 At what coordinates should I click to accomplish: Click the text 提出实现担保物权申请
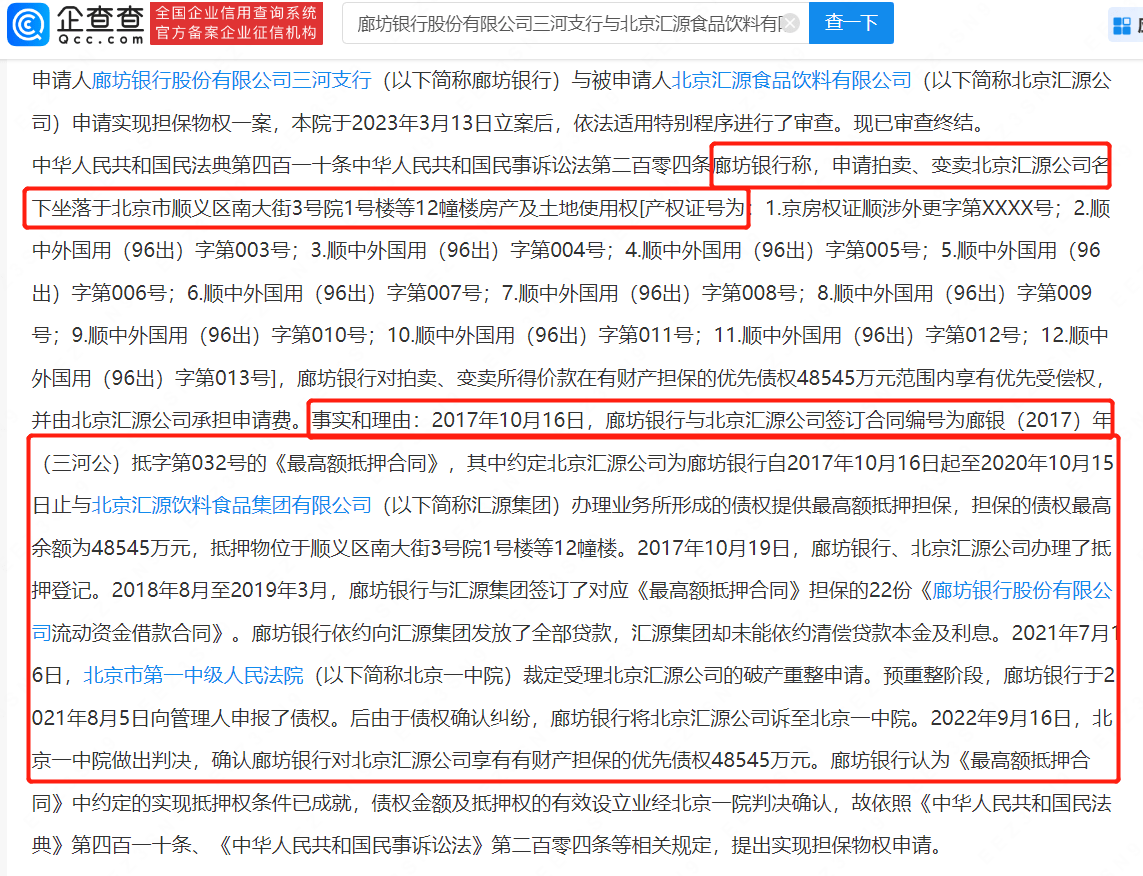pyautogui.click(x=831, y=845)
